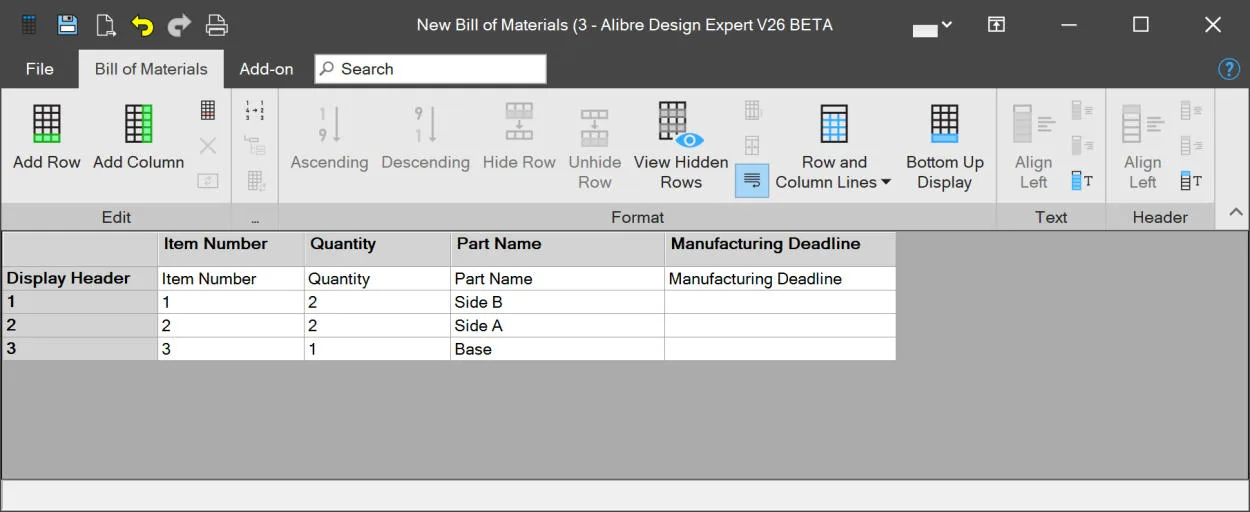This screenshot has height=512, width=1250.
Task: Click the greyed table icon right of View Hidden Rows
Action: click(752, 110)
